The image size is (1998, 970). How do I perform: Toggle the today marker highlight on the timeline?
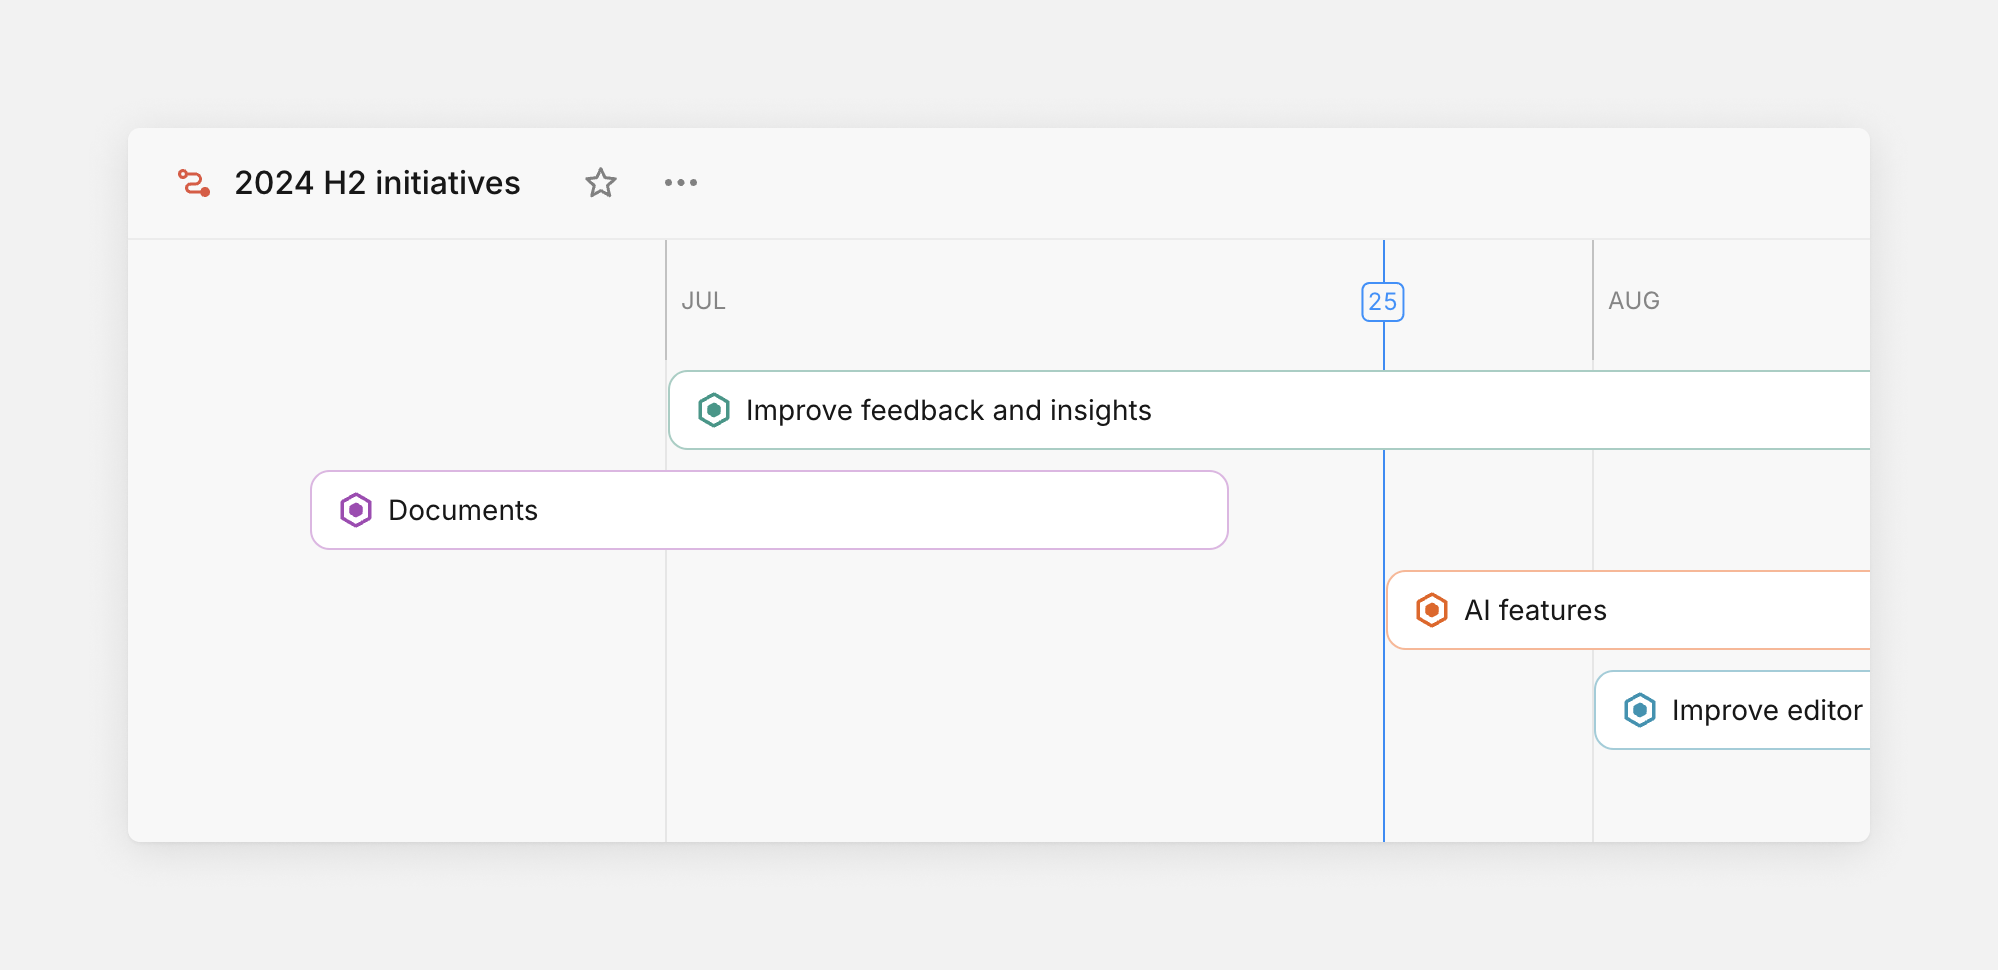pyautogui.click(x=1382, y=301)
